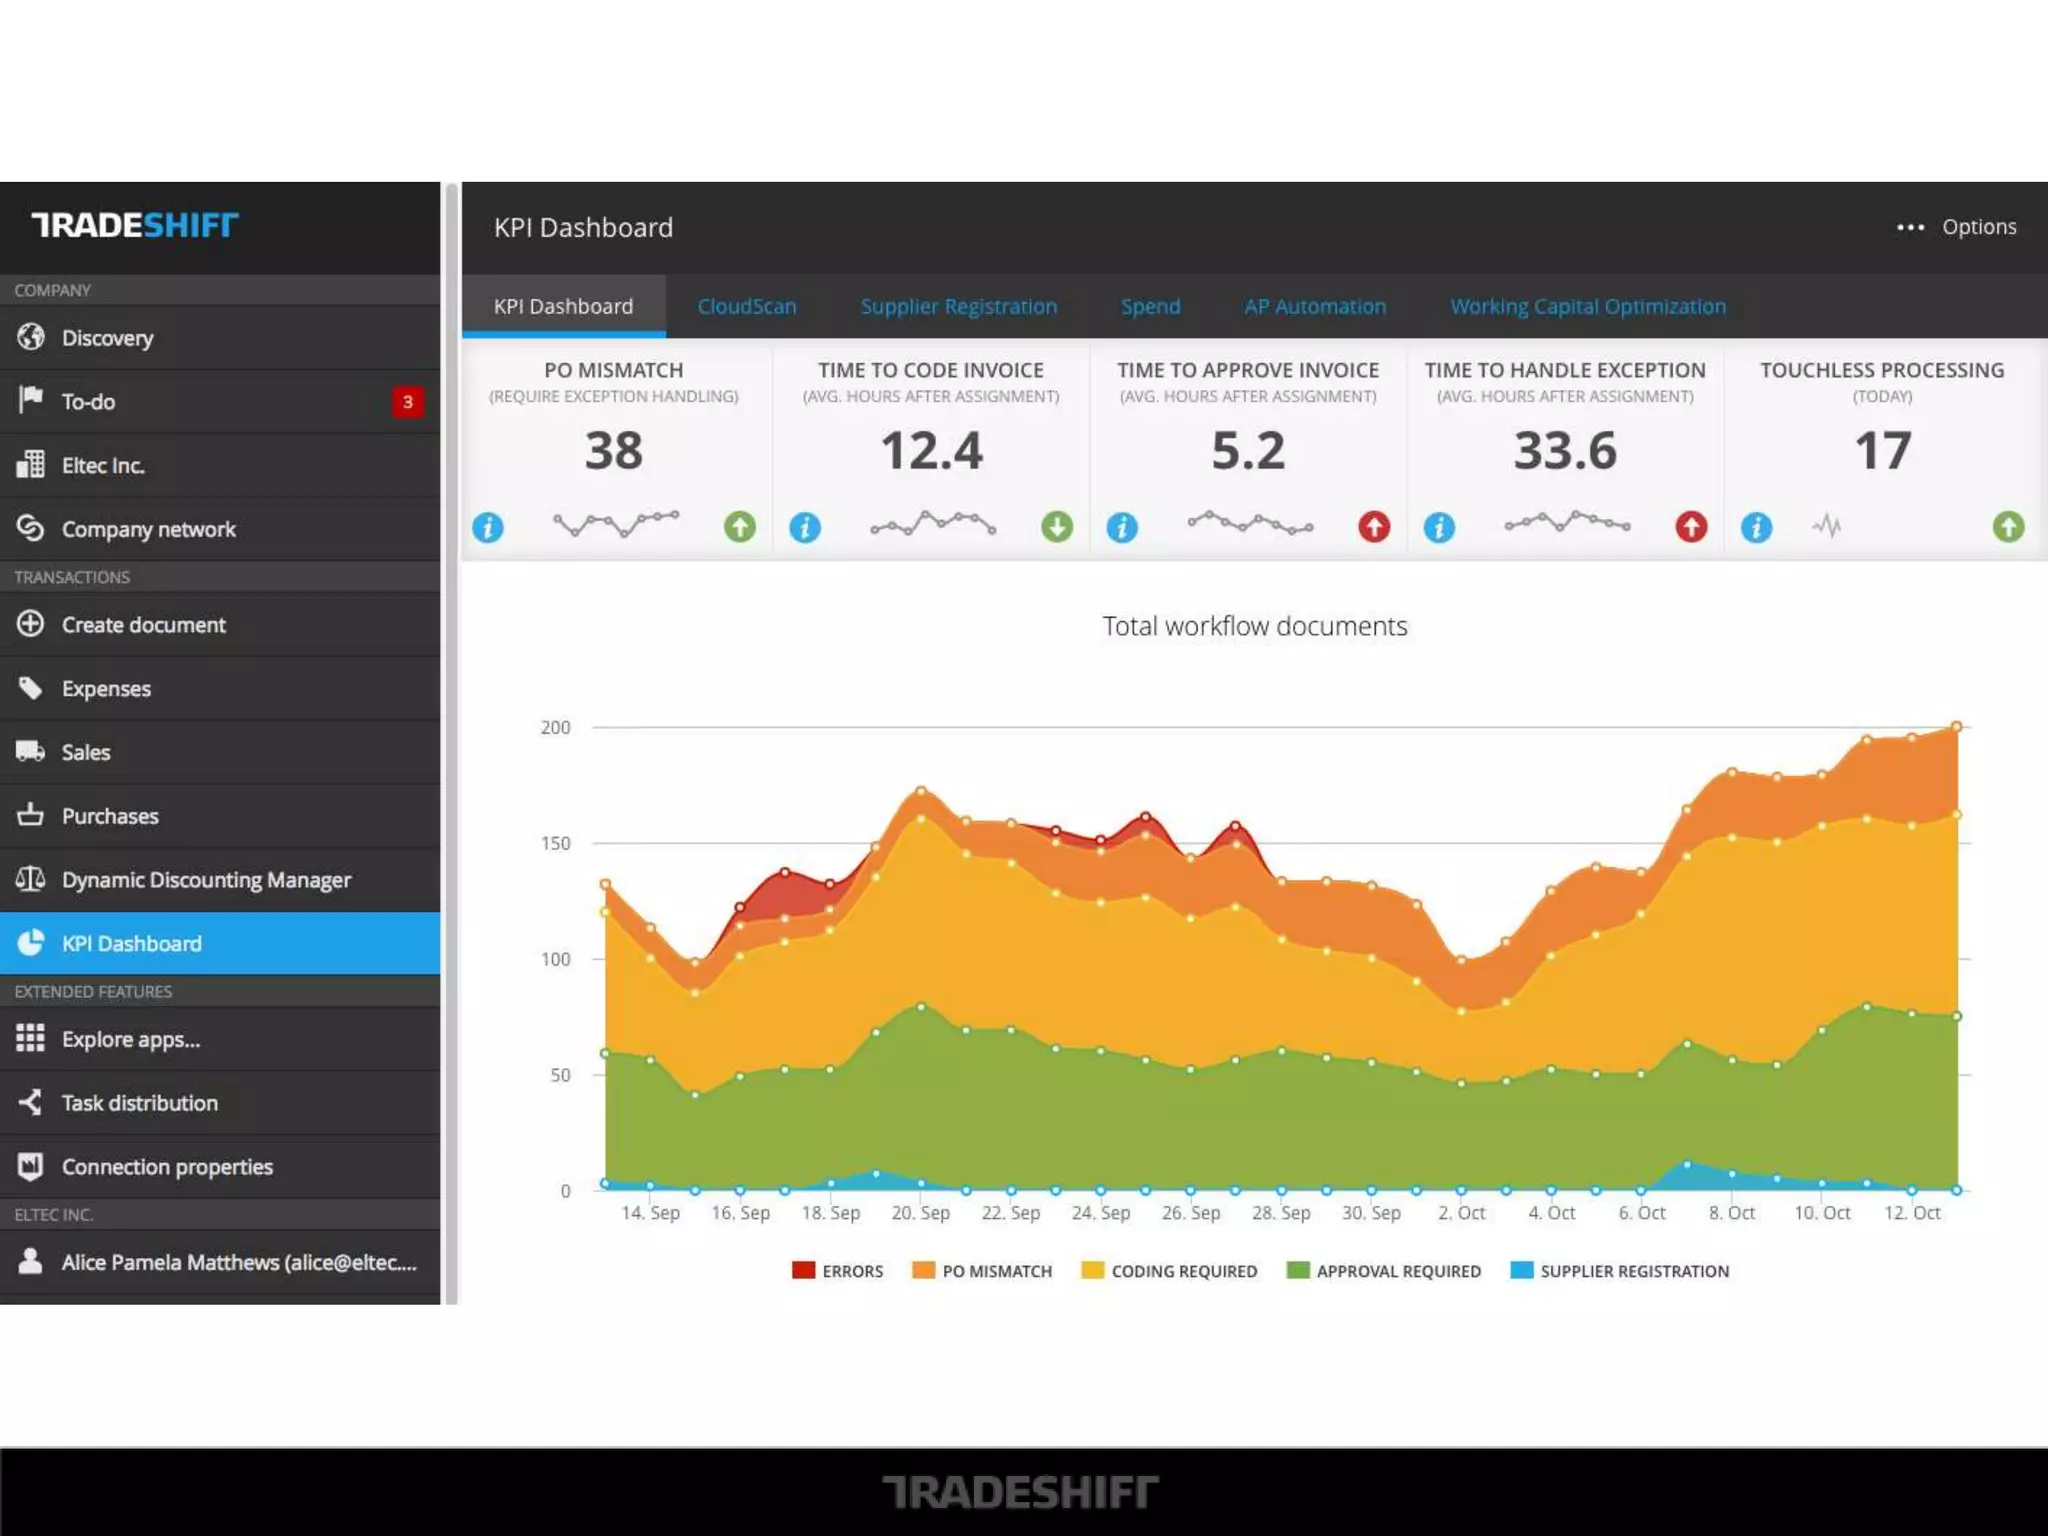Click the Explore apps grid icon

tap(30, 1038)
